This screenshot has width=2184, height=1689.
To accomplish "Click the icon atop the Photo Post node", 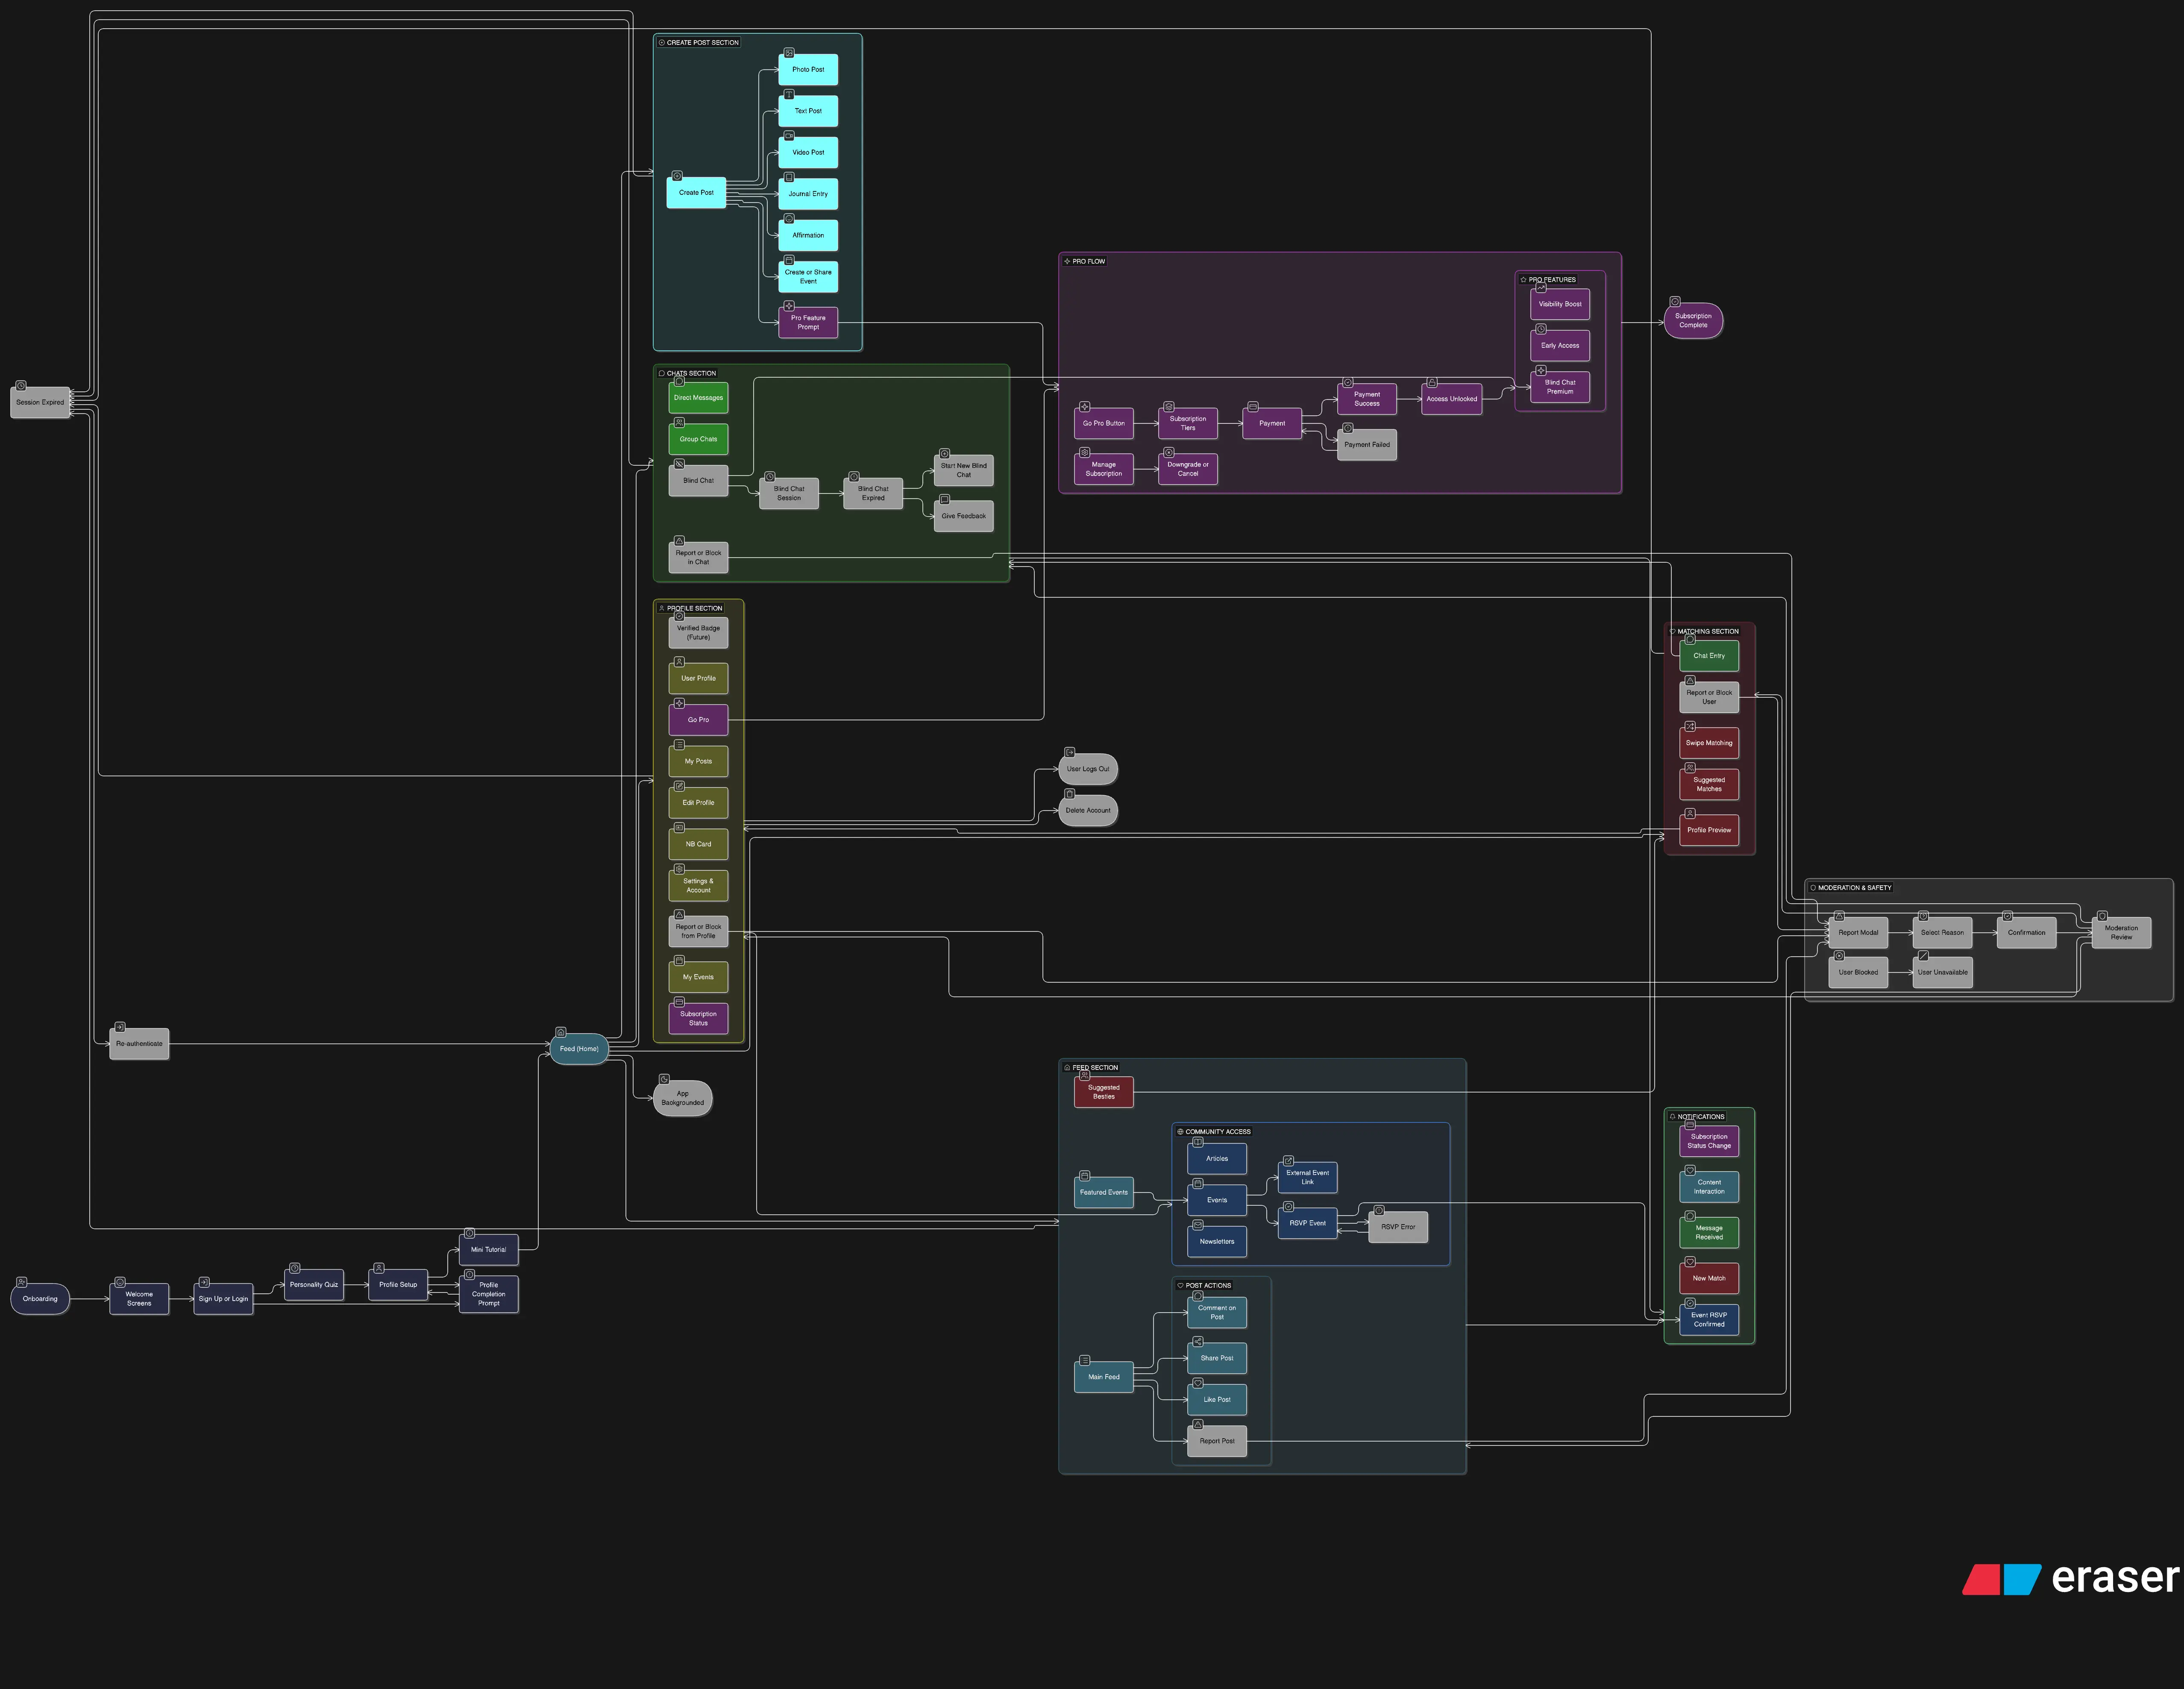I will click(x=789, y=53).
